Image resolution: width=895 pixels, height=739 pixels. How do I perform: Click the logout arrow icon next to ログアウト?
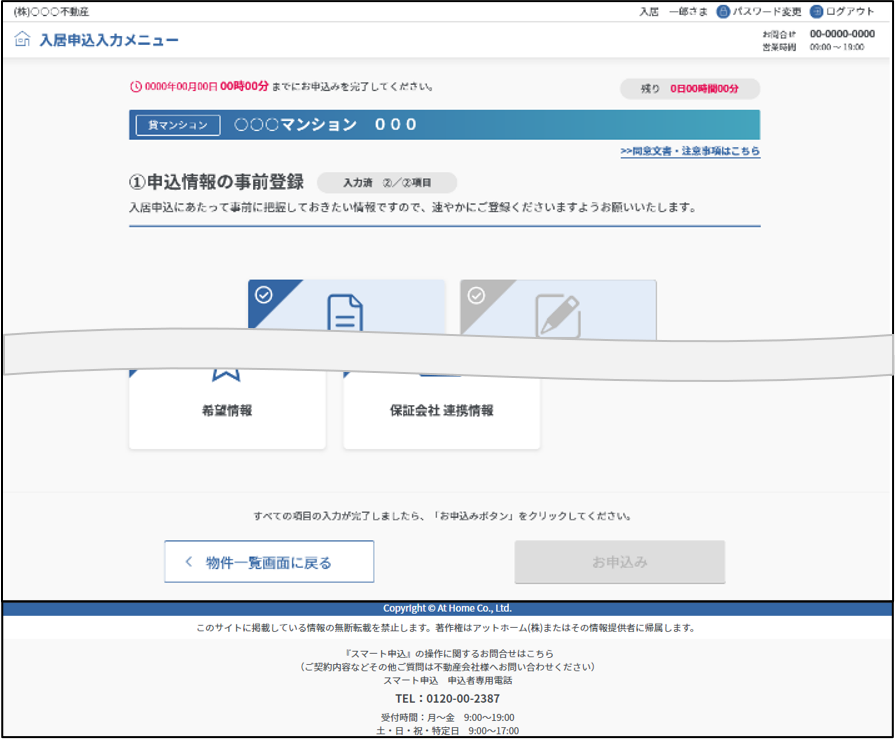(816, 11)
